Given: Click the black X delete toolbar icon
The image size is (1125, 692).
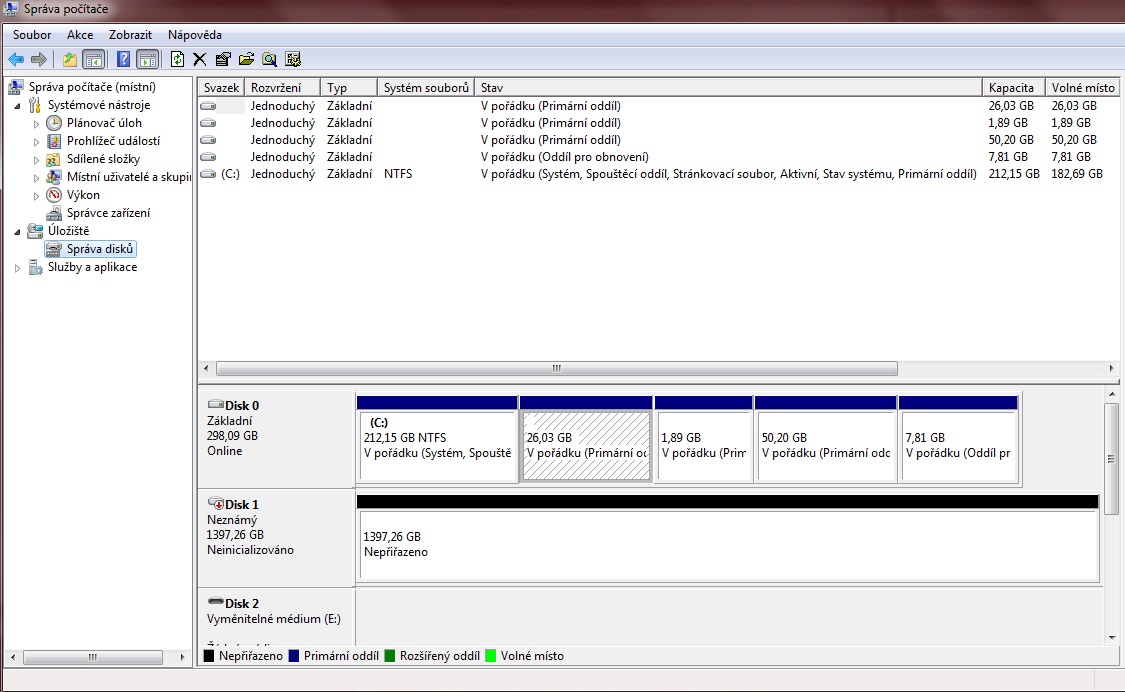Looking at the screenshot, I should tap(199, 59).
